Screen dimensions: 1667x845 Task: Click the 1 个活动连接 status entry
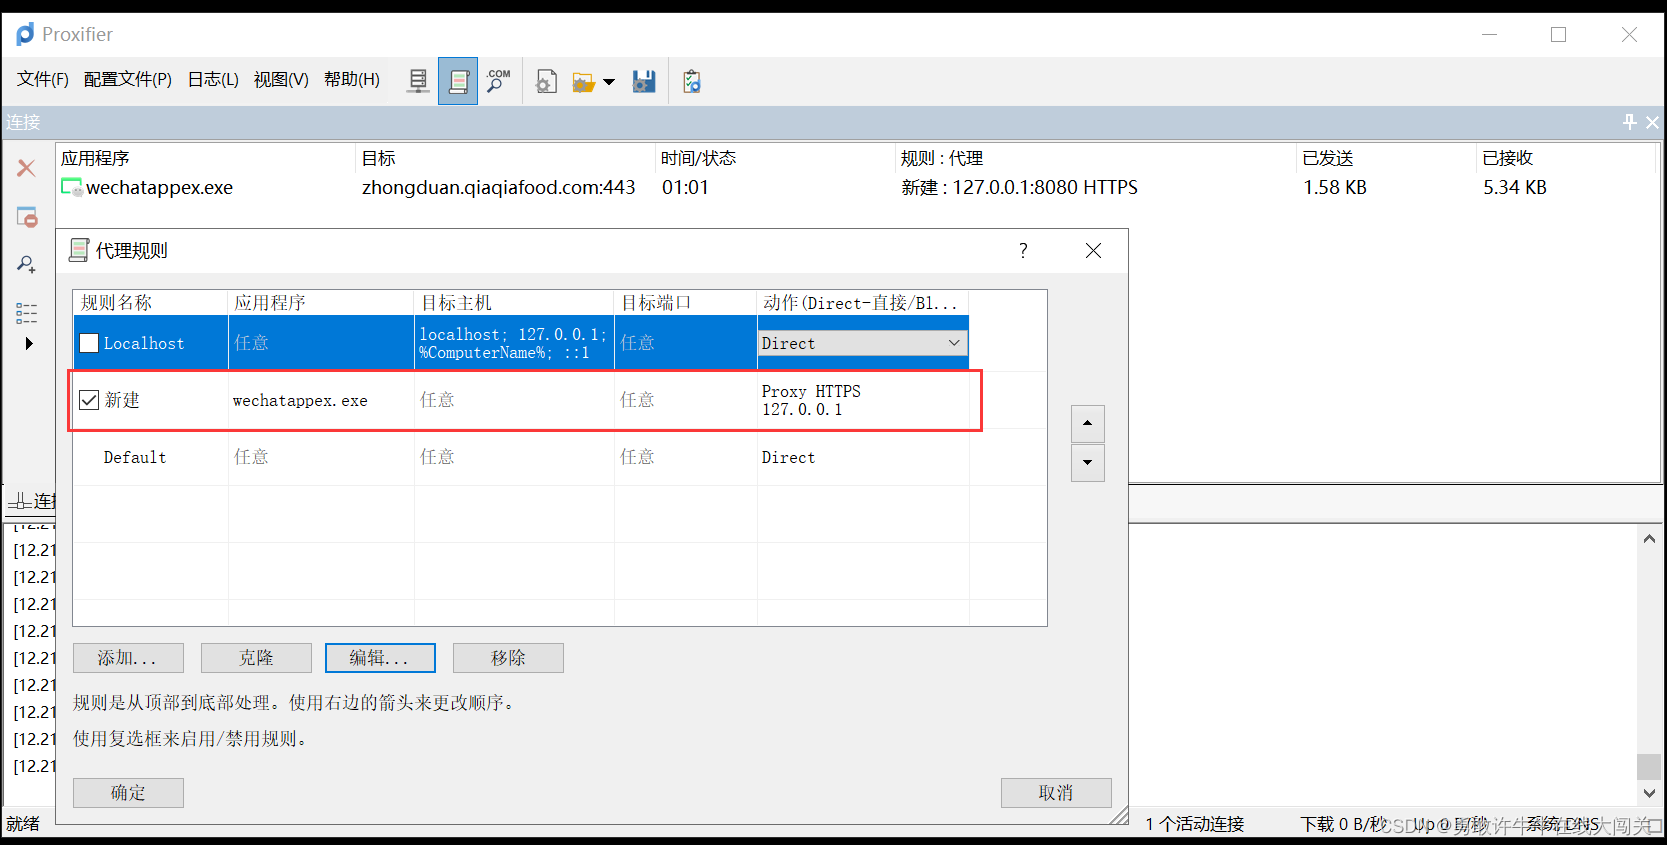(x=1194, y=824)
